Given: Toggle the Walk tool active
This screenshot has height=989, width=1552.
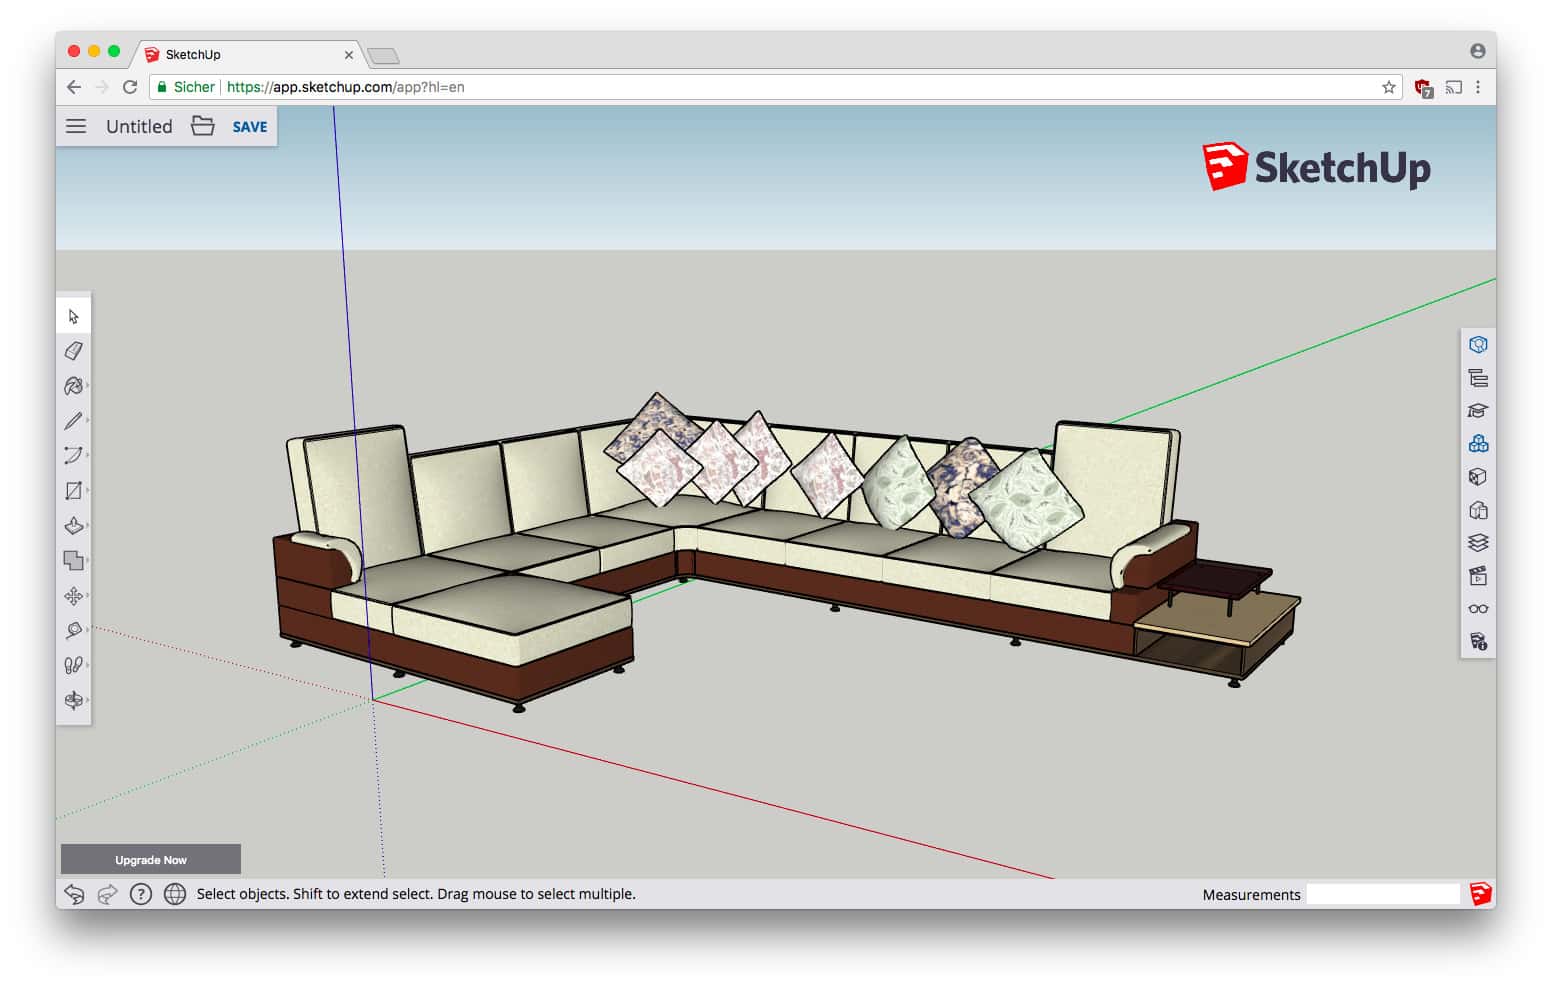Looking at the screenshot, I should coord(74,663).
